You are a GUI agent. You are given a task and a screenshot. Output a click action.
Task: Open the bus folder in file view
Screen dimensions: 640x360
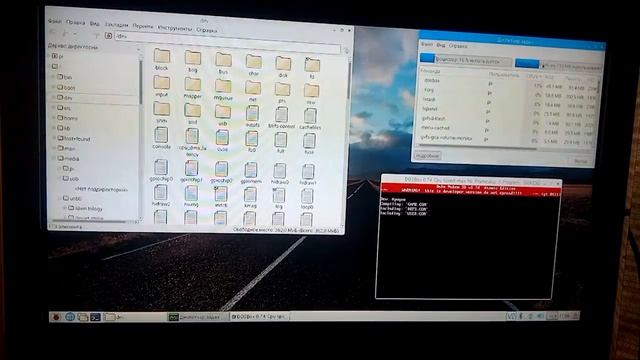tap(223, 60)
